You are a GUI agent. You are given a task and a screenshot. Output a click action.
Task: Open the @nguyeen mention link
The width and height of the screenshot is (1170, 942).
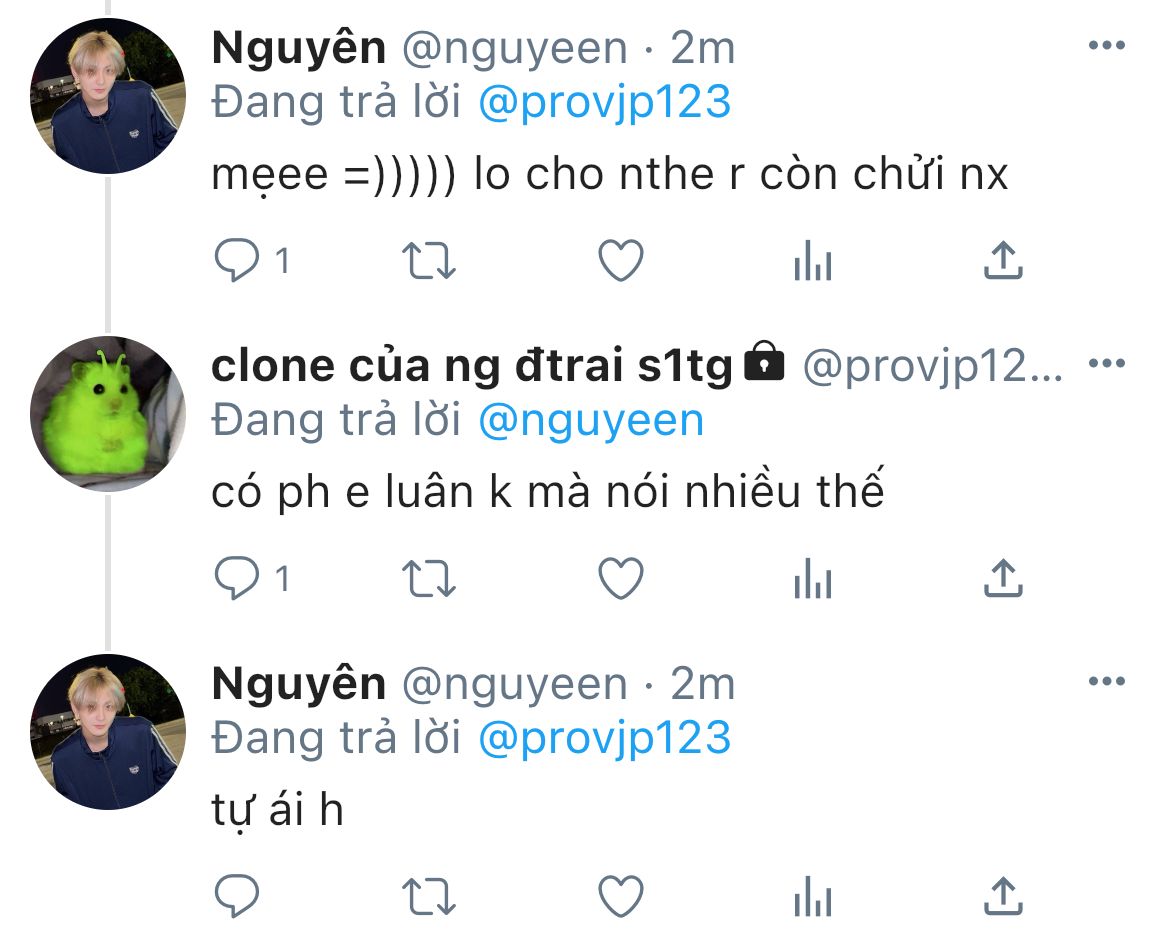pos(591,420)
